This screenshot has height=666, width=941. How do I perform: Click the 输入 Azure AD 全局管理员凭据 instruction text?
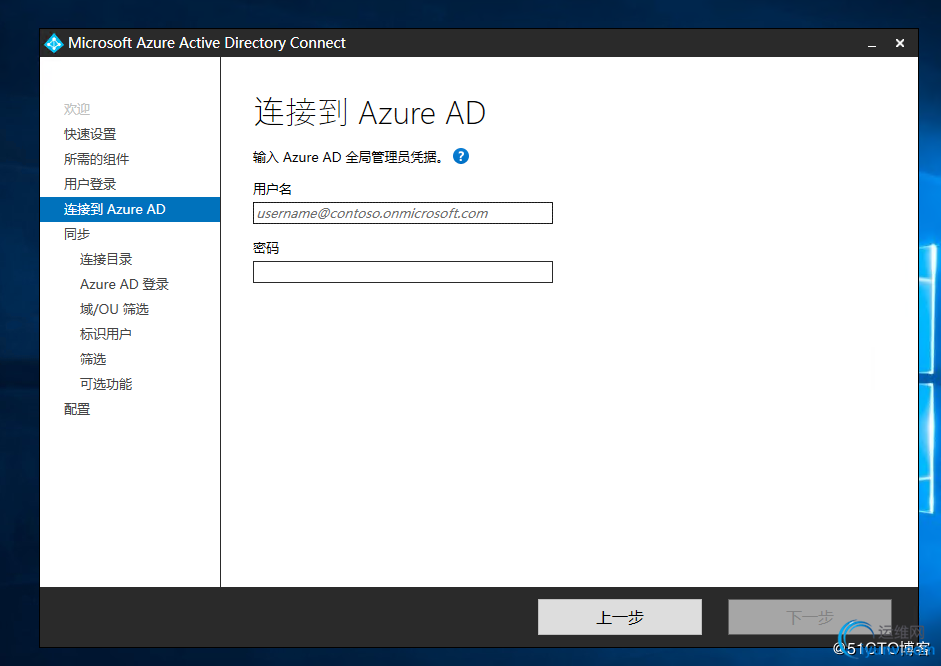click(x=349, y=157)
